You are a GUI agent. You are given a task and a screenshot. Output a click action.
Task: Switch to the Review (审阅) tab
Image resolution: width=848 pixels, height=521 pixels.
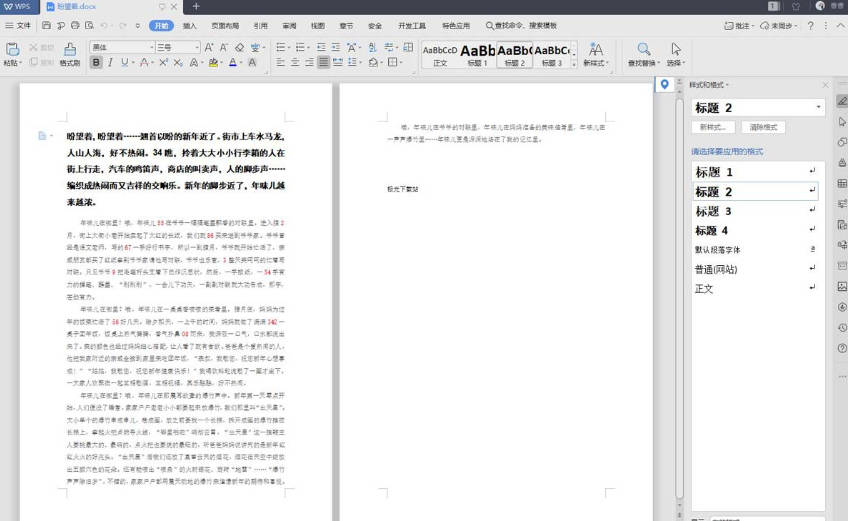(x=289, y=25)
